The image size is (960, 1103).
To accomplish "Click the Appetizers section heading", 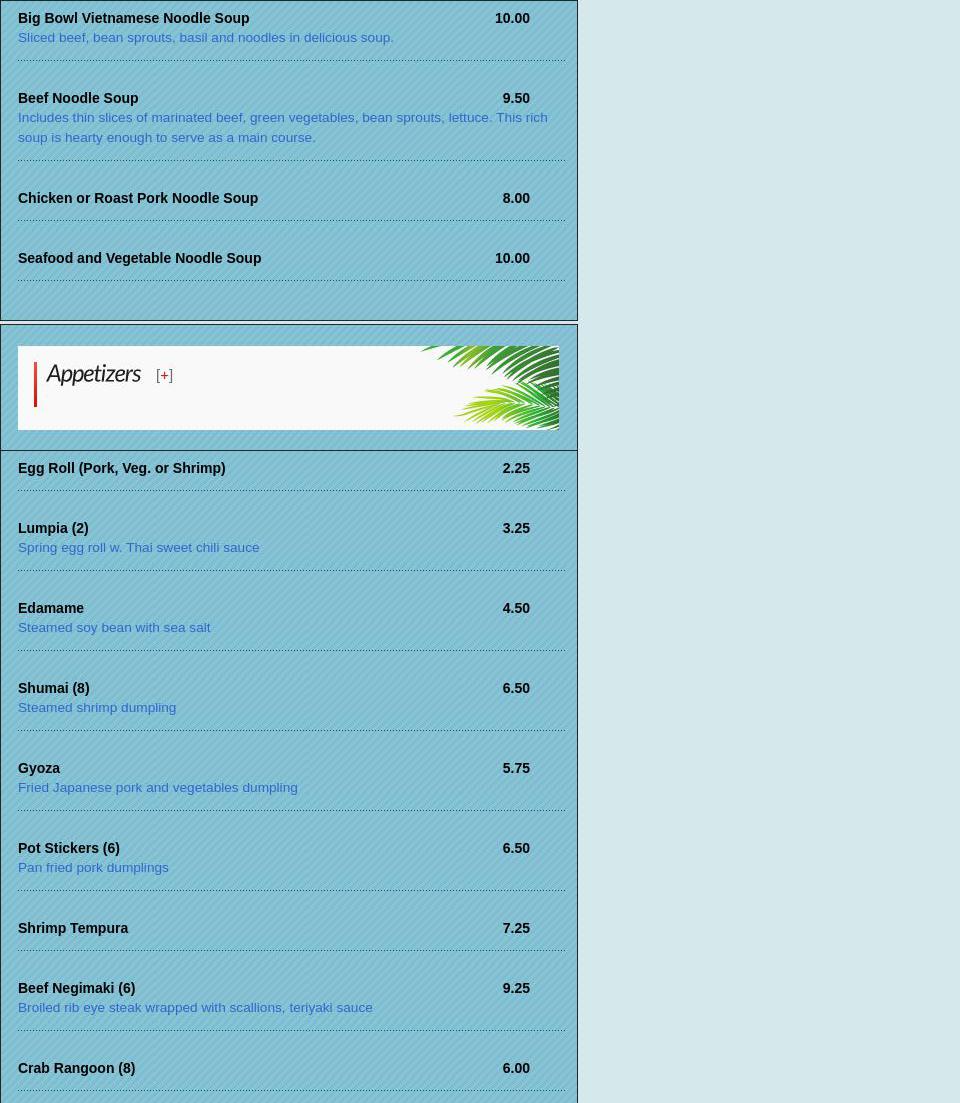I will 93,374.
